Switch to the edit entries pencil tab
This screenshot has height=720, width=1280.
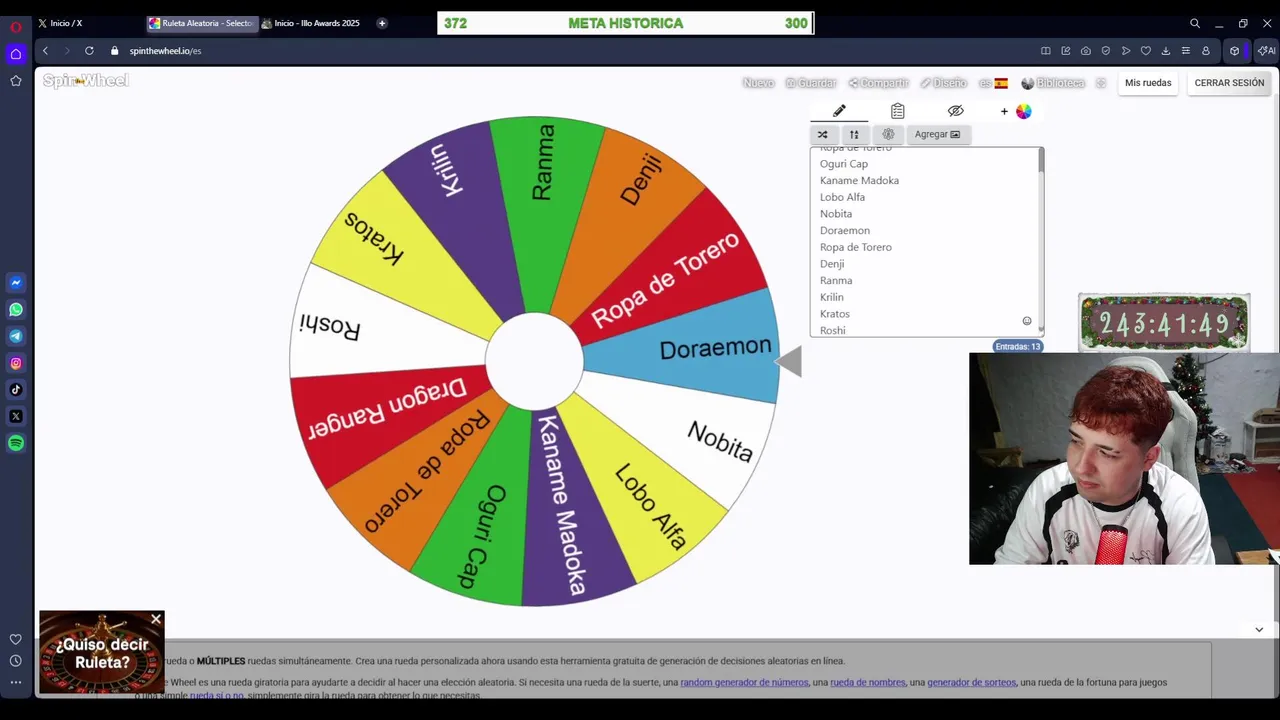(x=839, y=111)
